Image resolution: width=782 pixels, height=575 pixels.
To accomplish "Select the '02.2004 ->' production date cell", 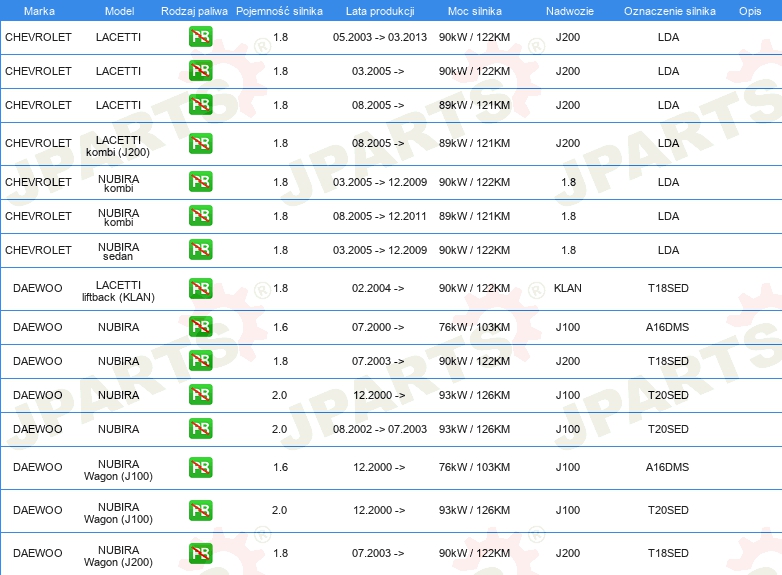I will [378, 288].
